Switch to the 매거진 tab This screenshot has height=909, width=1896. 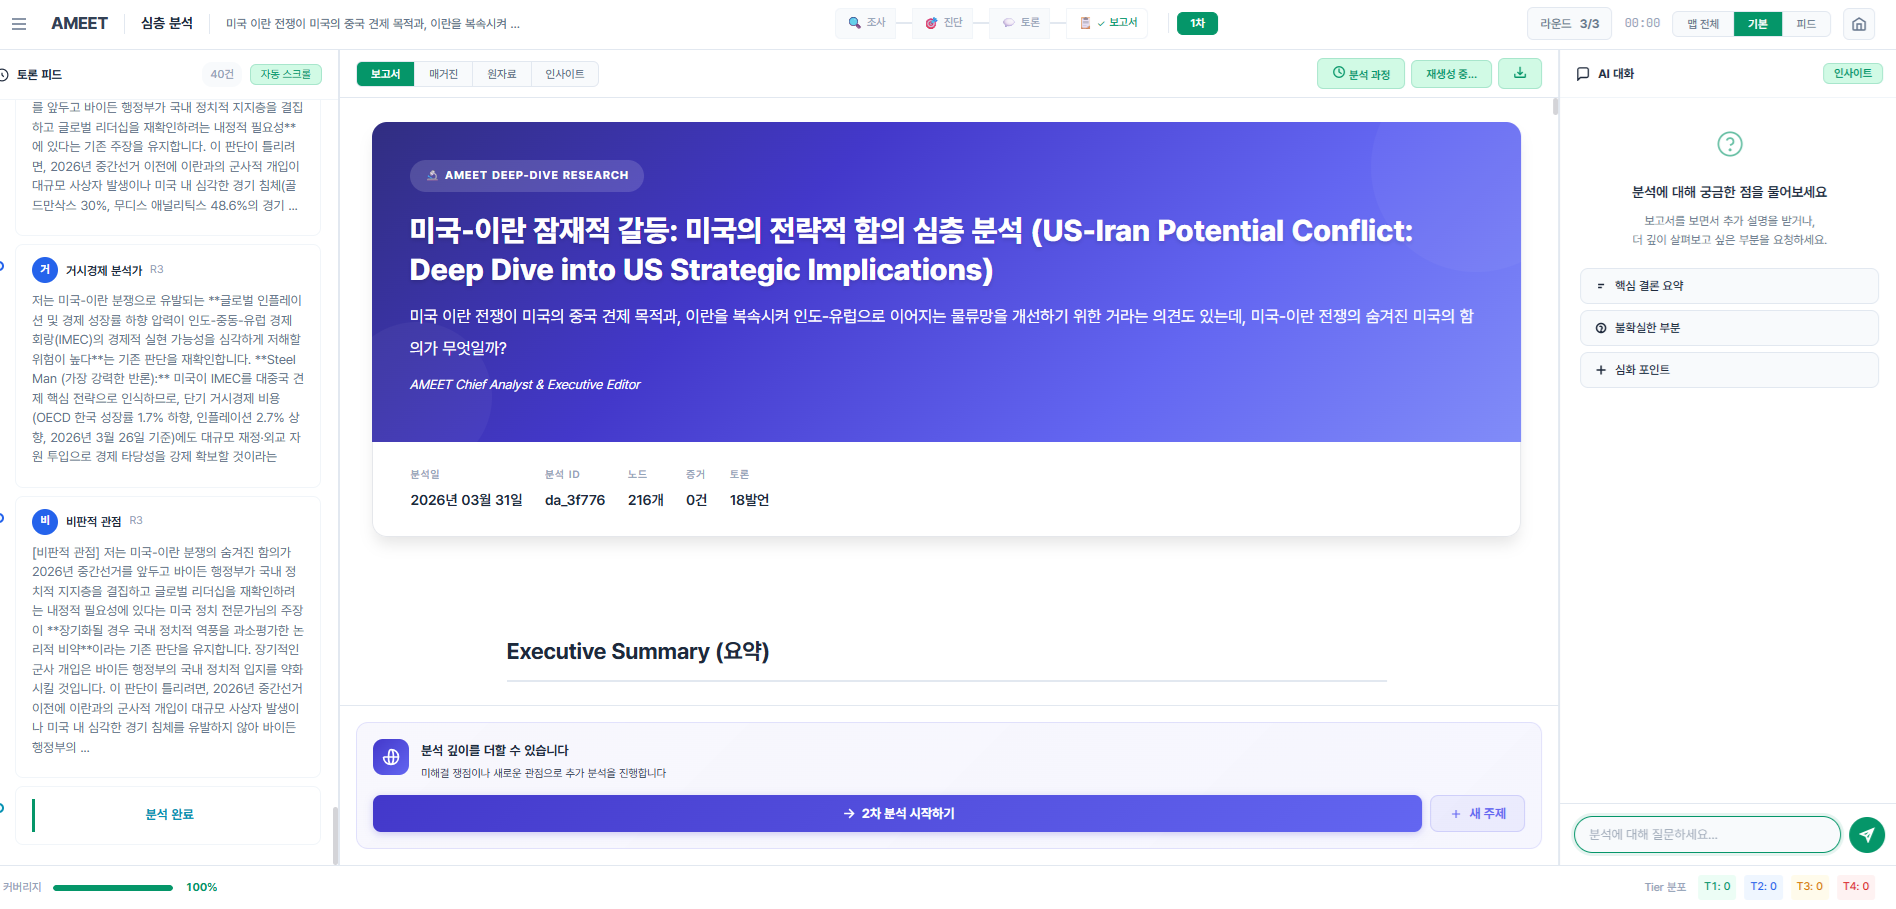[x=442, y=73]
